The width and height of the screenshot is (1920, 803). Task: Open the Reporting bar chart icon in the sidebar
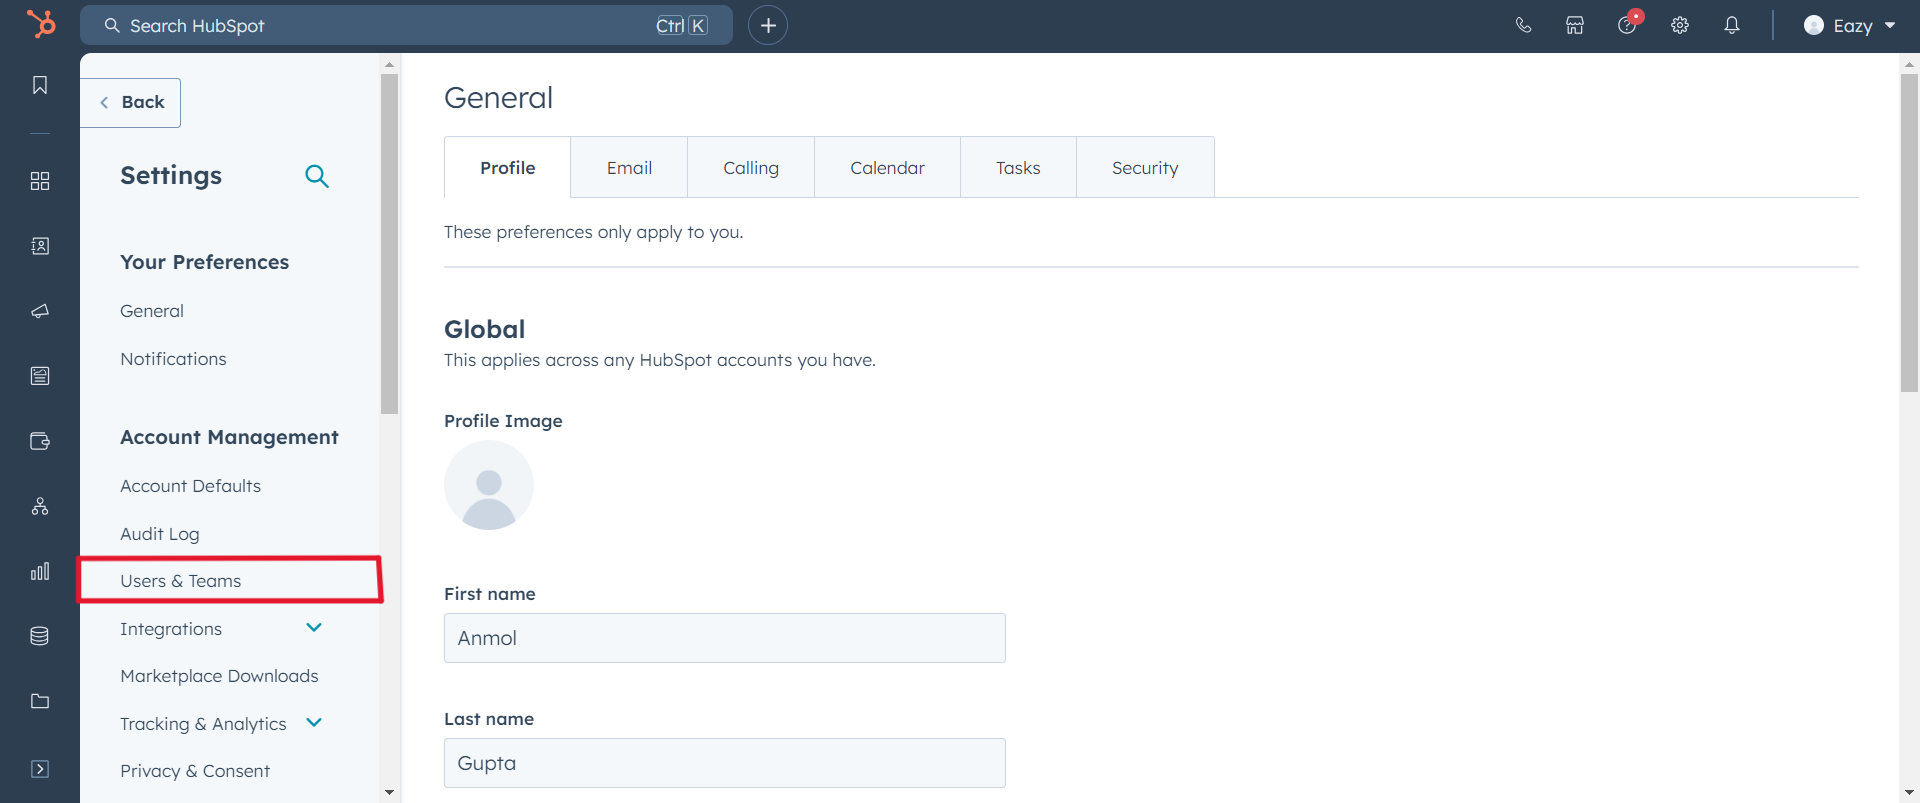pyautogui.click(x=40, y=571)
